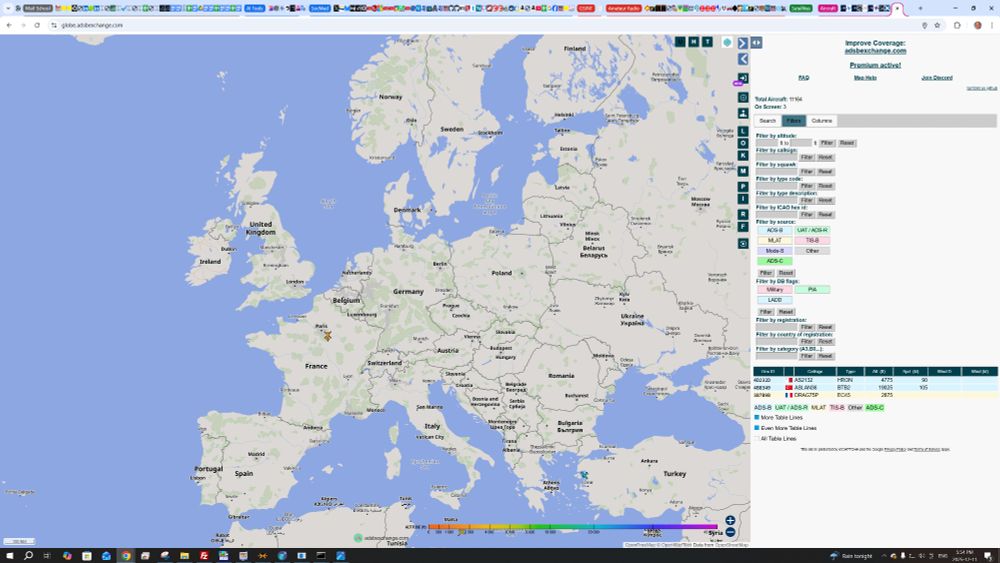The width and height of the screenshot is (1000, 563).
Task: Enable More Table Lines checkbox
Action: pos(757,418)
